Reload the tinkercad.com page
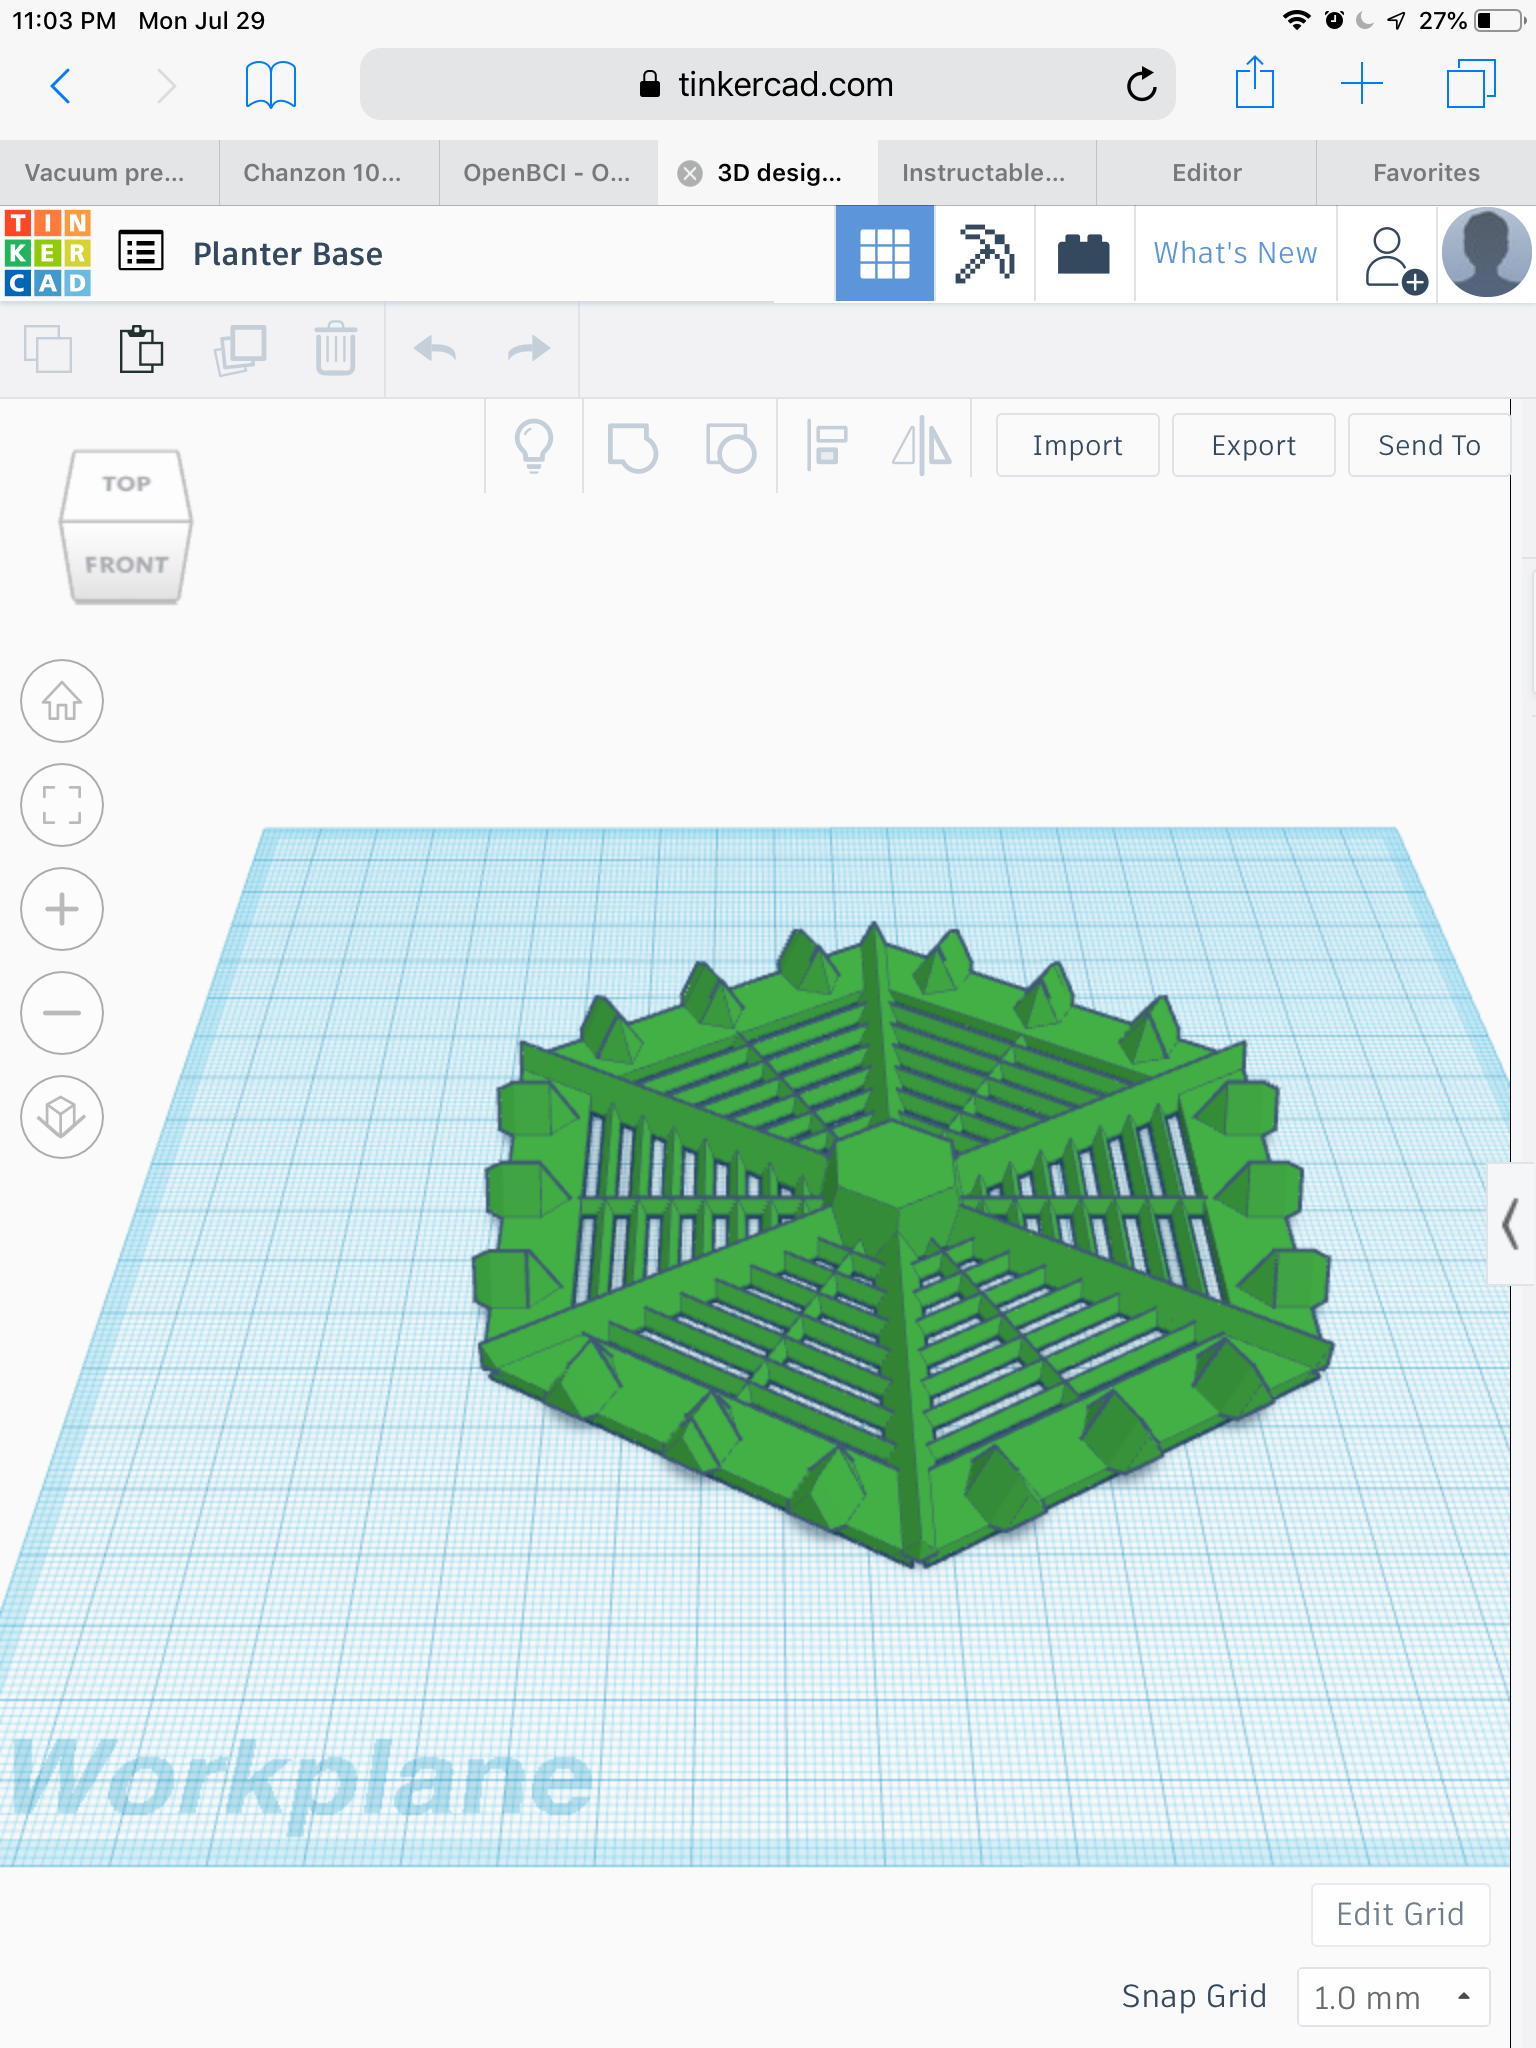The image size is (1536, 2048). [x=1141, y=85]
